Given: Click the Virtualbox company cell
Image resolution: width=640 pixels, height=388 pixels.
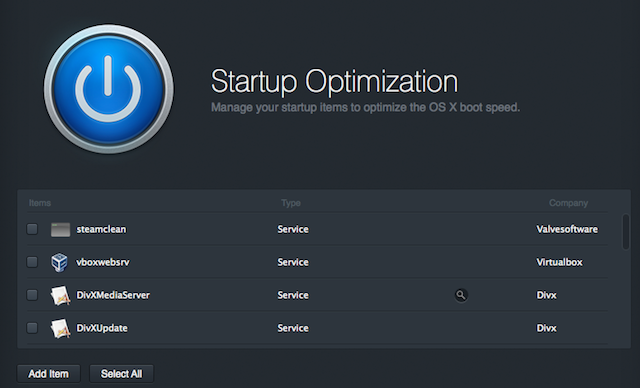Looking at the screenshot, I should (x=559, y=262).
